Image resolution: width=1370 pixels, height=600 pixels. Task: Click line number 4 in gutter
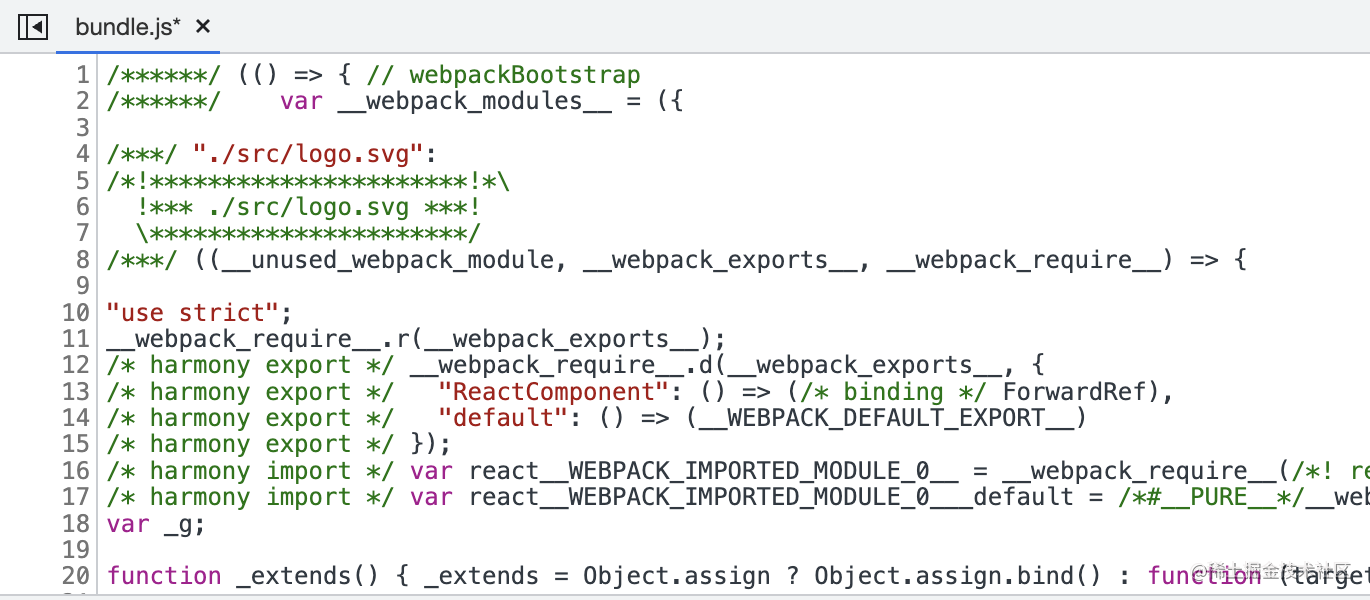tap(83, 154)
